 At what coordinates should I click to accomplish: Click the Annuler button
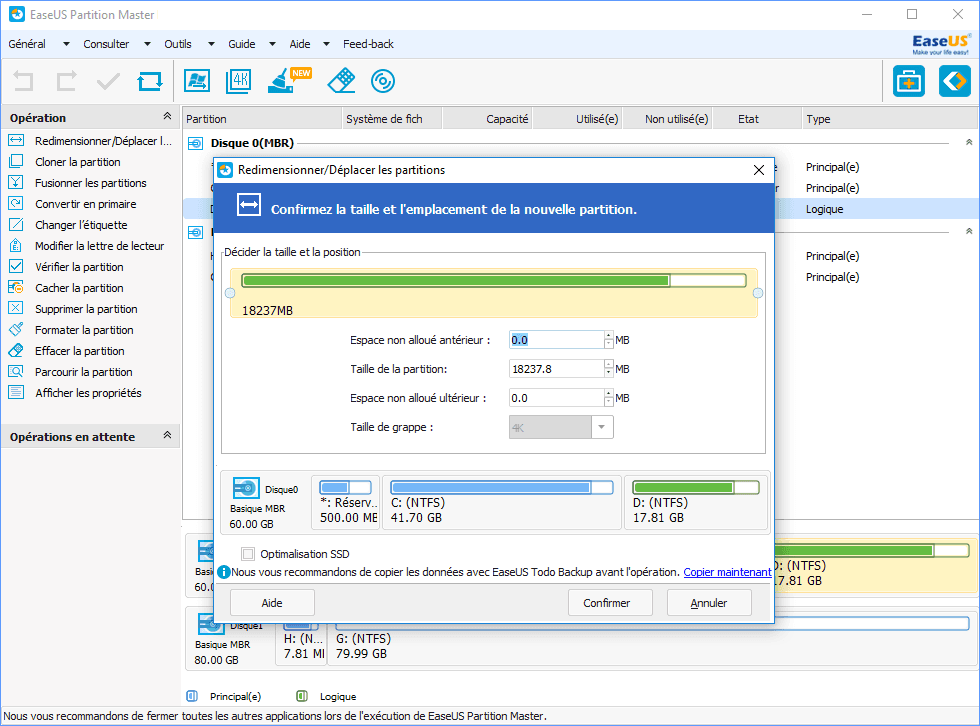click(709, 603)
